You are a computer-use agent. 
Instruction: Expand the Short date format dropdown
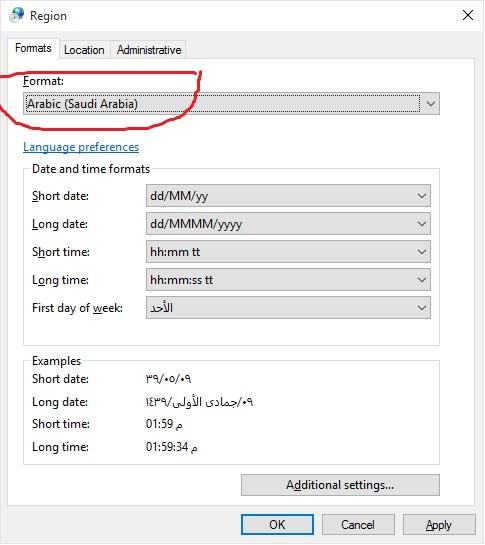[421, 196]
